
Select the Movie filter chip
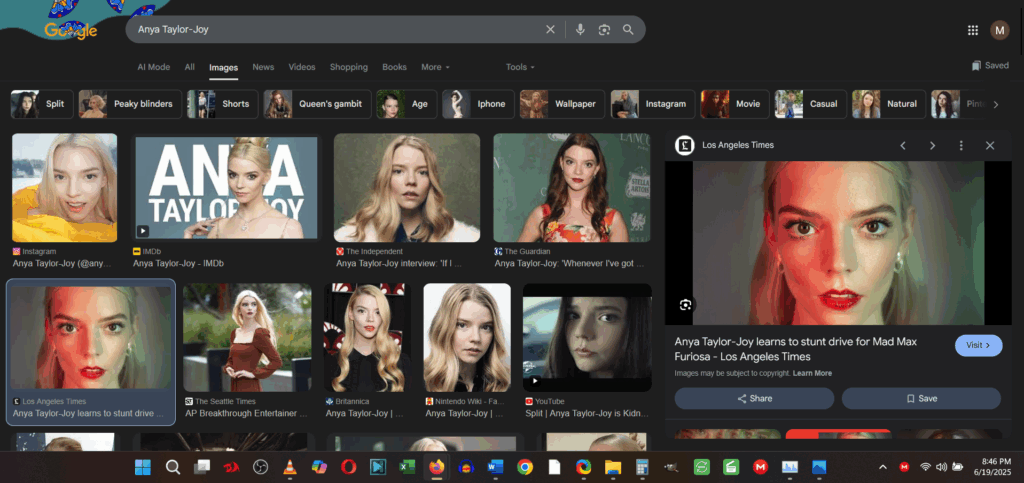(x=735, y=104)
